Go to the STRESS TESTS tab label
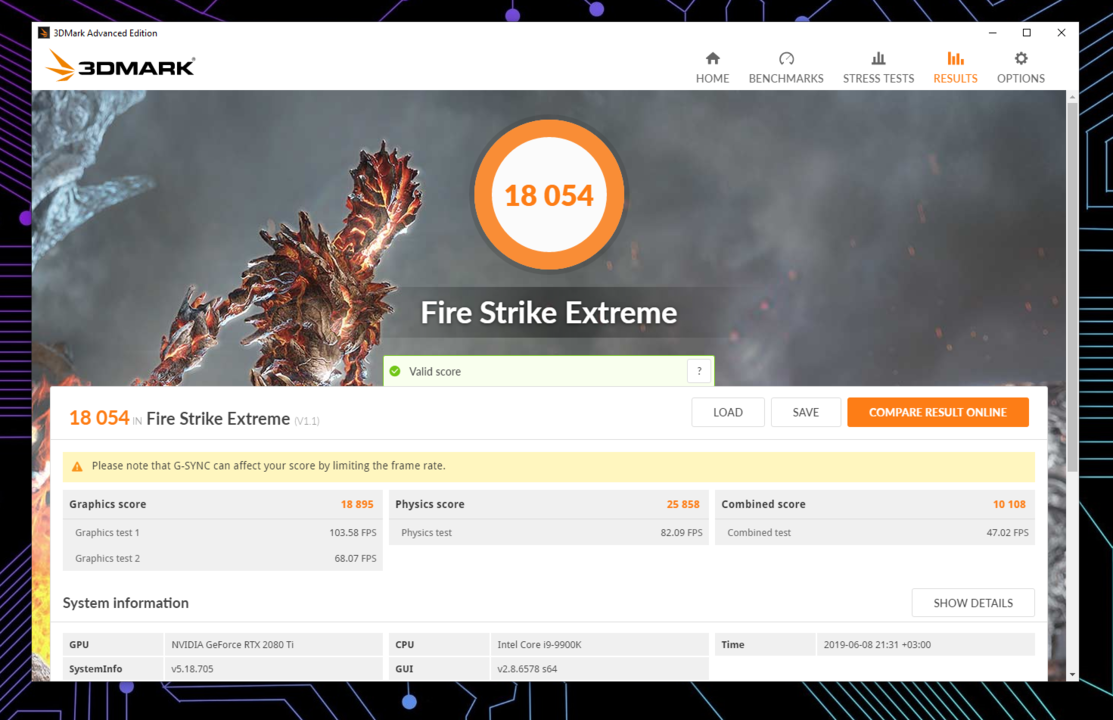1113x720 pixels. [878, 79]
